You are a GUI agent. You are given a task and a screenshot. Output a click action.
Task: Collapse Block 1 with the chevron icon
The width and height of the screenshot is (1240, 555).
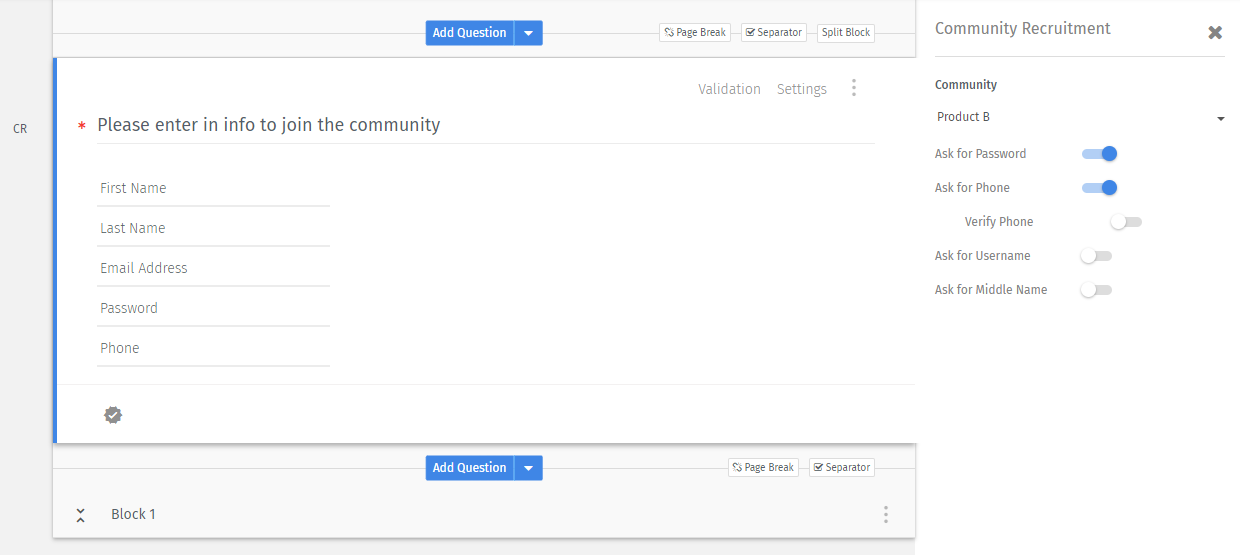tap(81, 515)
